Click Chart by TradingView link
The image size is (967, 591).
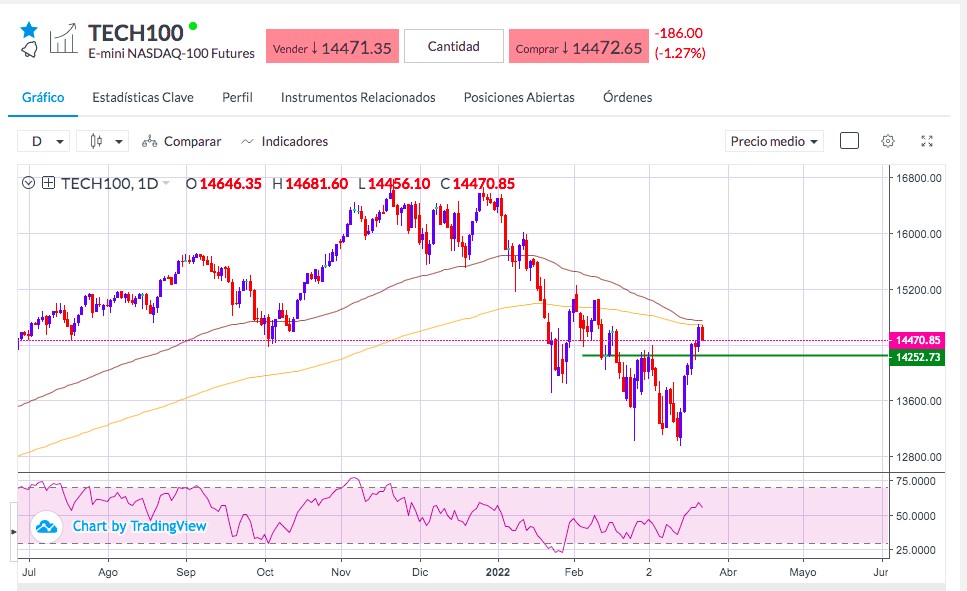coord(139,526)
